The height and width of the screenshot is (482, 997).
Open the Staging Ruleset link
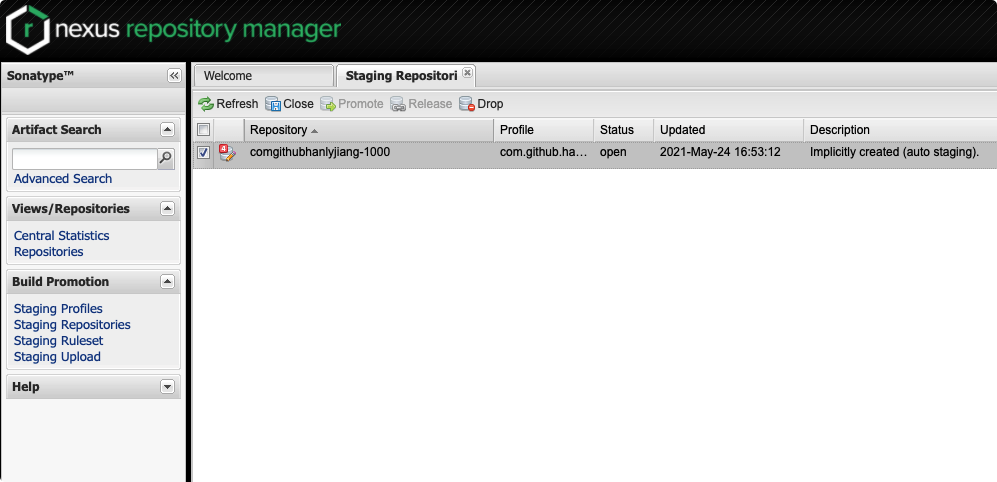pyautogui.click(x=58, y=341)
